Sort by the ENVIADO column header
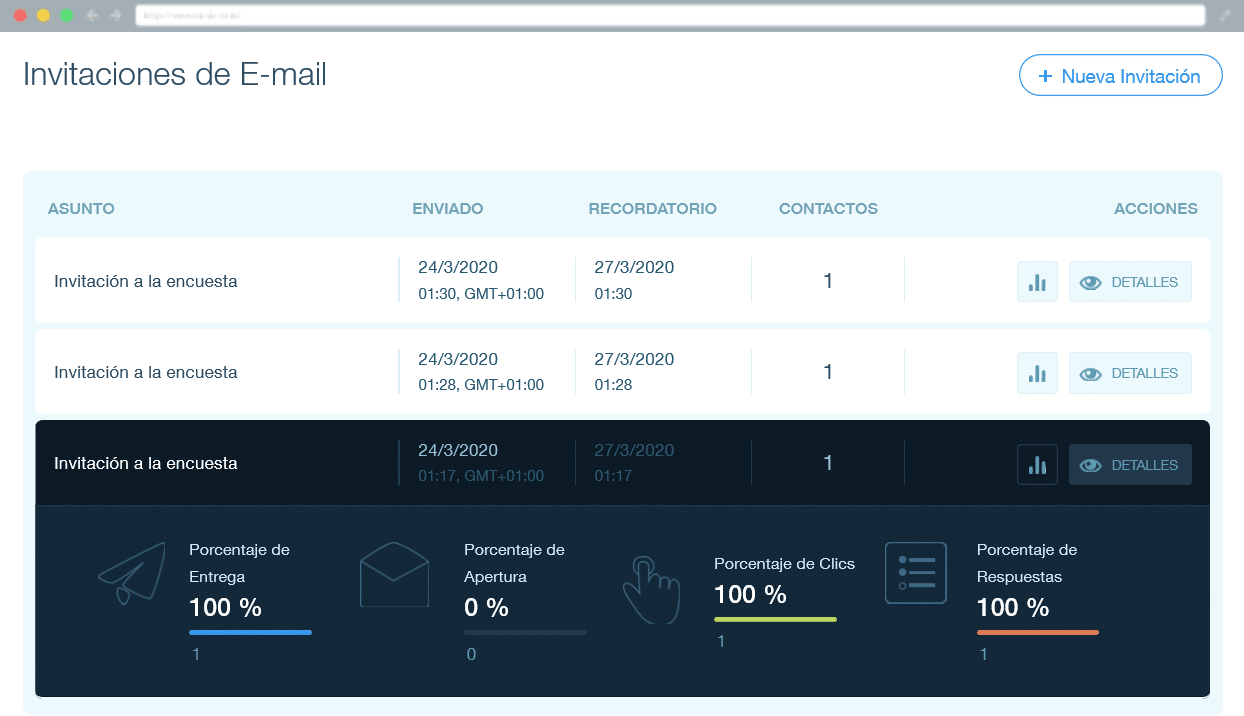This screenshot has width=1244, height=716. click(x=447, y=209)
